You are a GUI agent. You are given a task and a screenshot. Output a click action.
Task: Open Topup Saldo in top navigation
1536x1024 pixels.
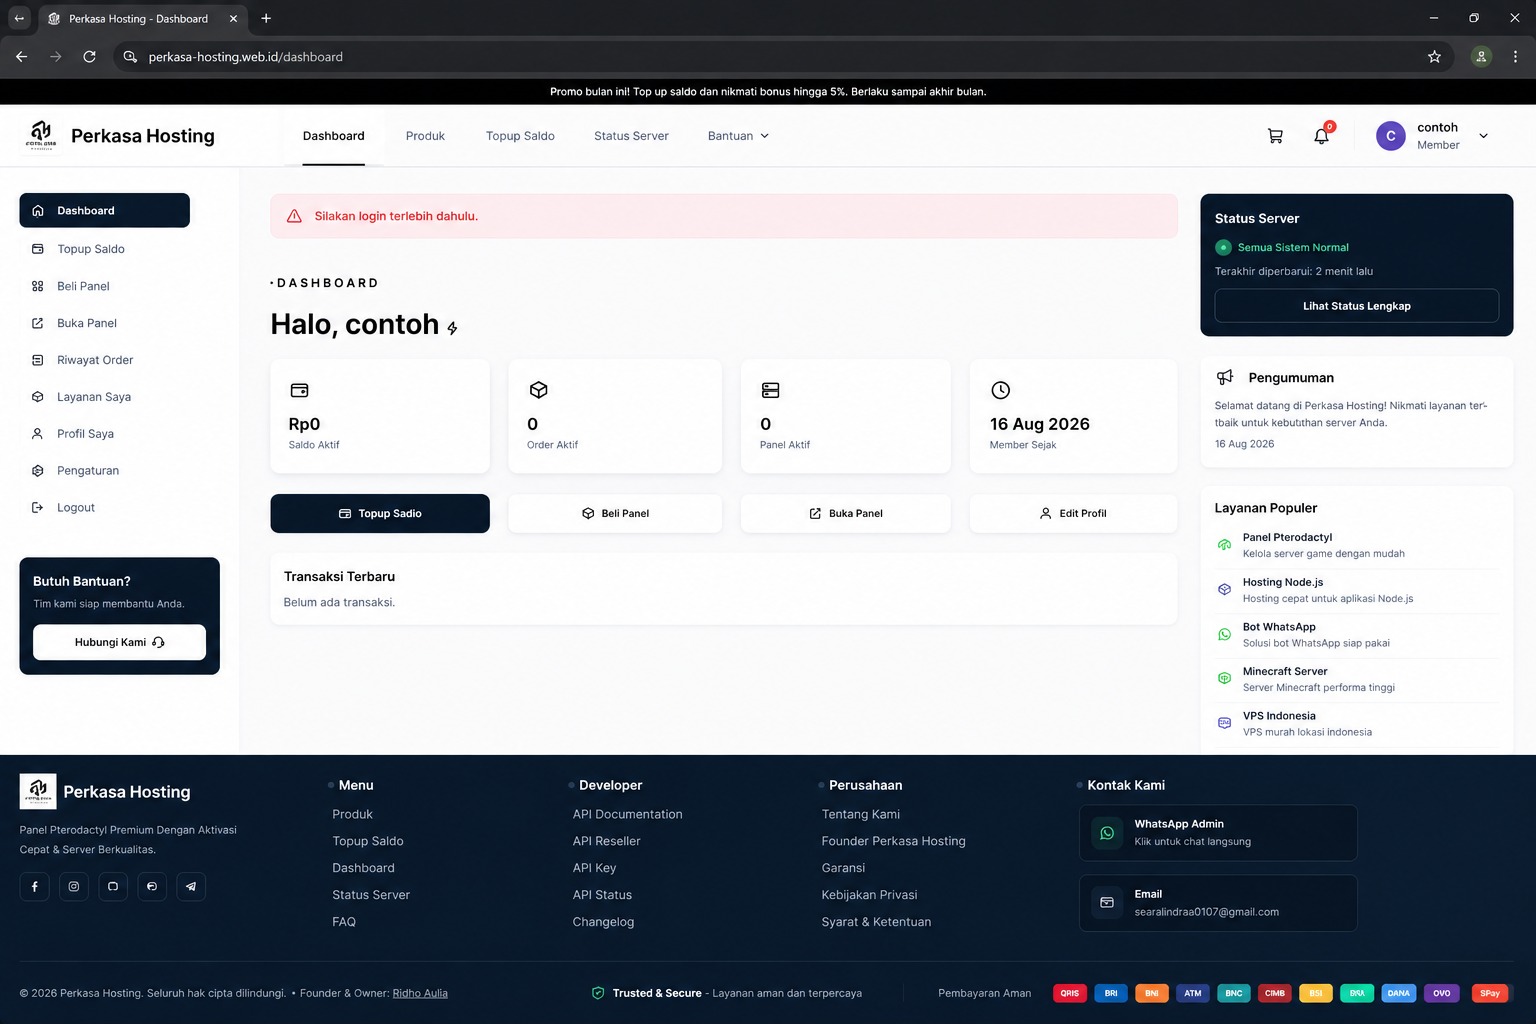520,136
